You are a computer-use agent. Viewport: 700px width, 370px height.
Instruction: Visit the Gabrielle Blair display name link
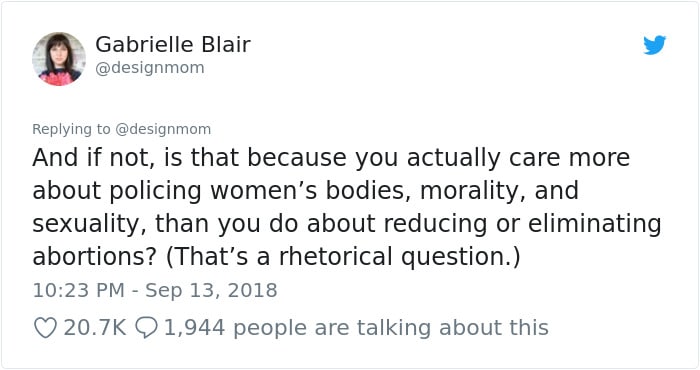point(173,44)
